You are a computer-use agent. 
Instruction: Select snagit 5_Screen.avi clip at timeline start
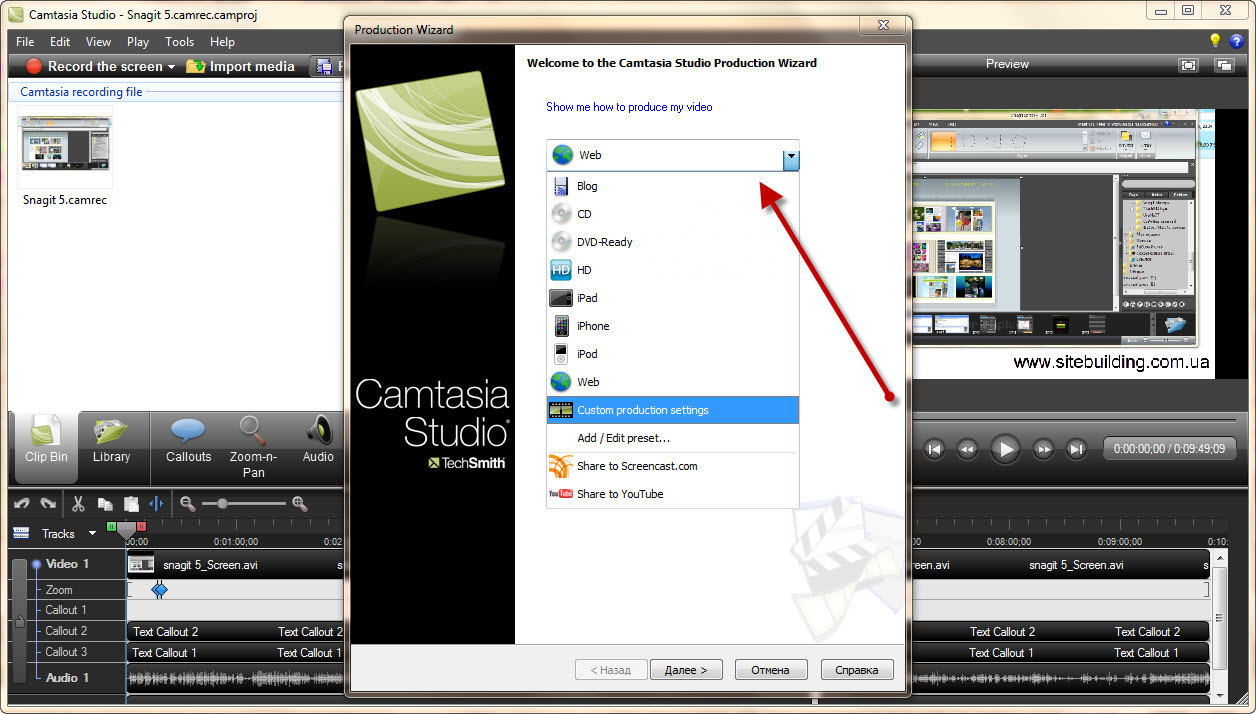tap(210, 565)
